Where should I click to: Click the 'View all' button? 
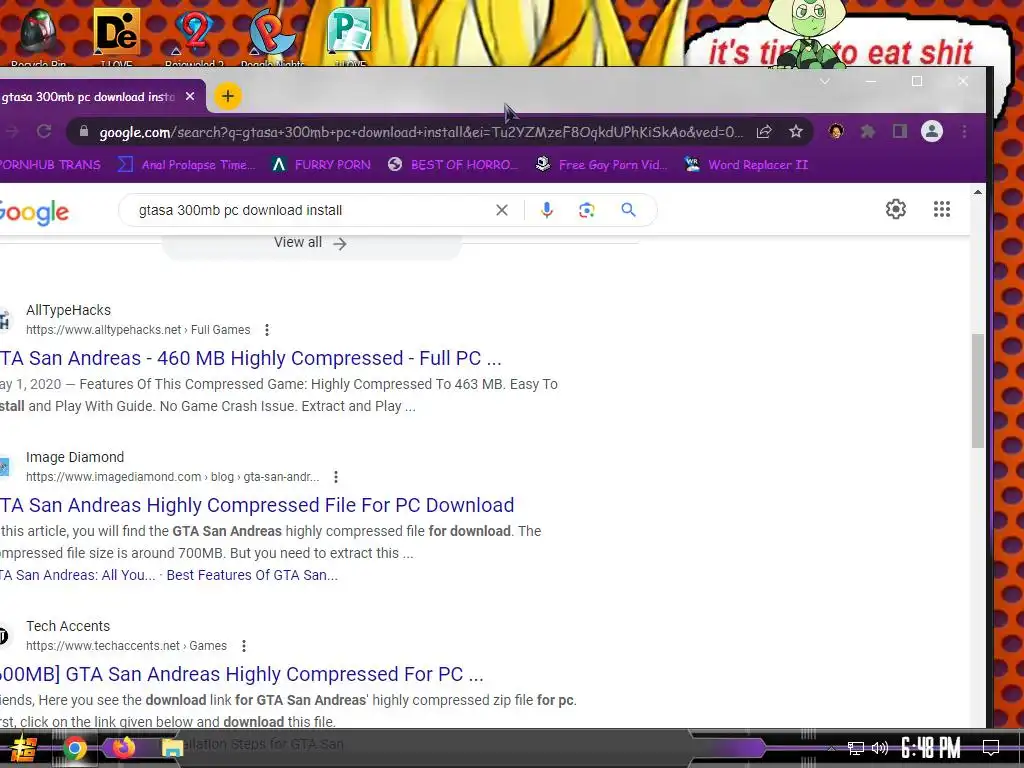tap(311, 243)
